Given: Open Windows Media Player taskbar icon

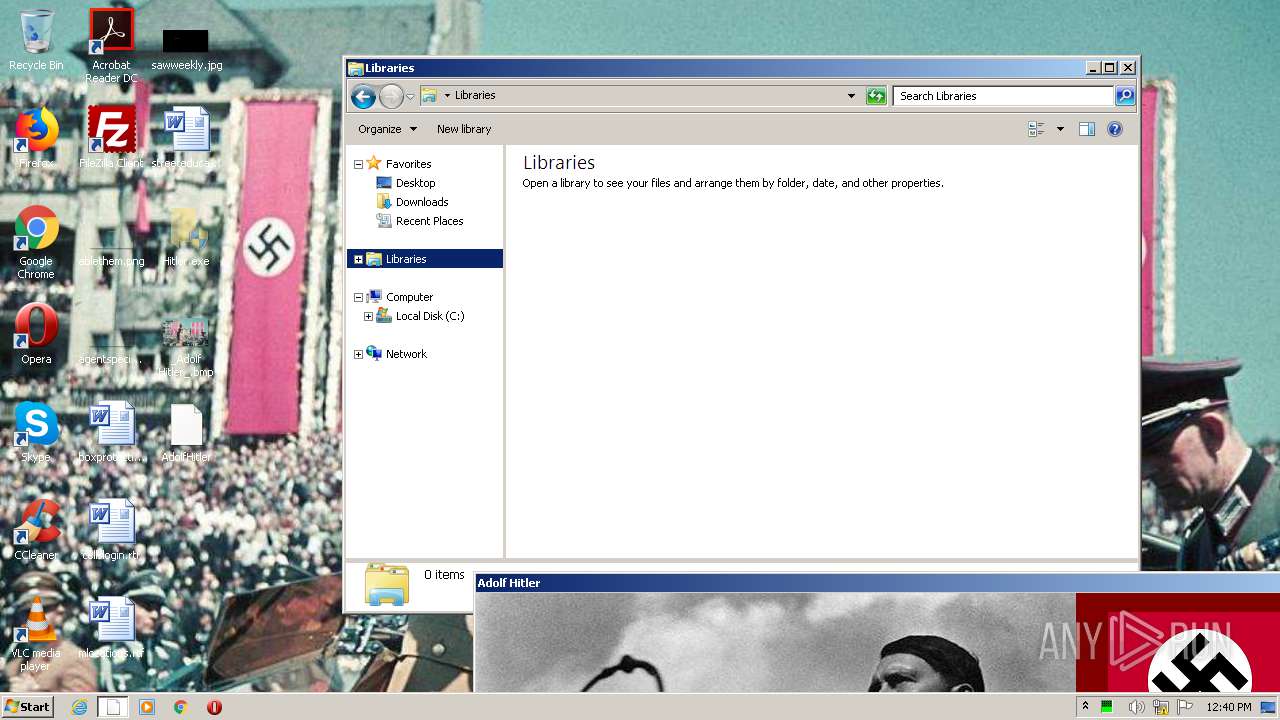Looking at the screenshot, I should pos(147,707).
